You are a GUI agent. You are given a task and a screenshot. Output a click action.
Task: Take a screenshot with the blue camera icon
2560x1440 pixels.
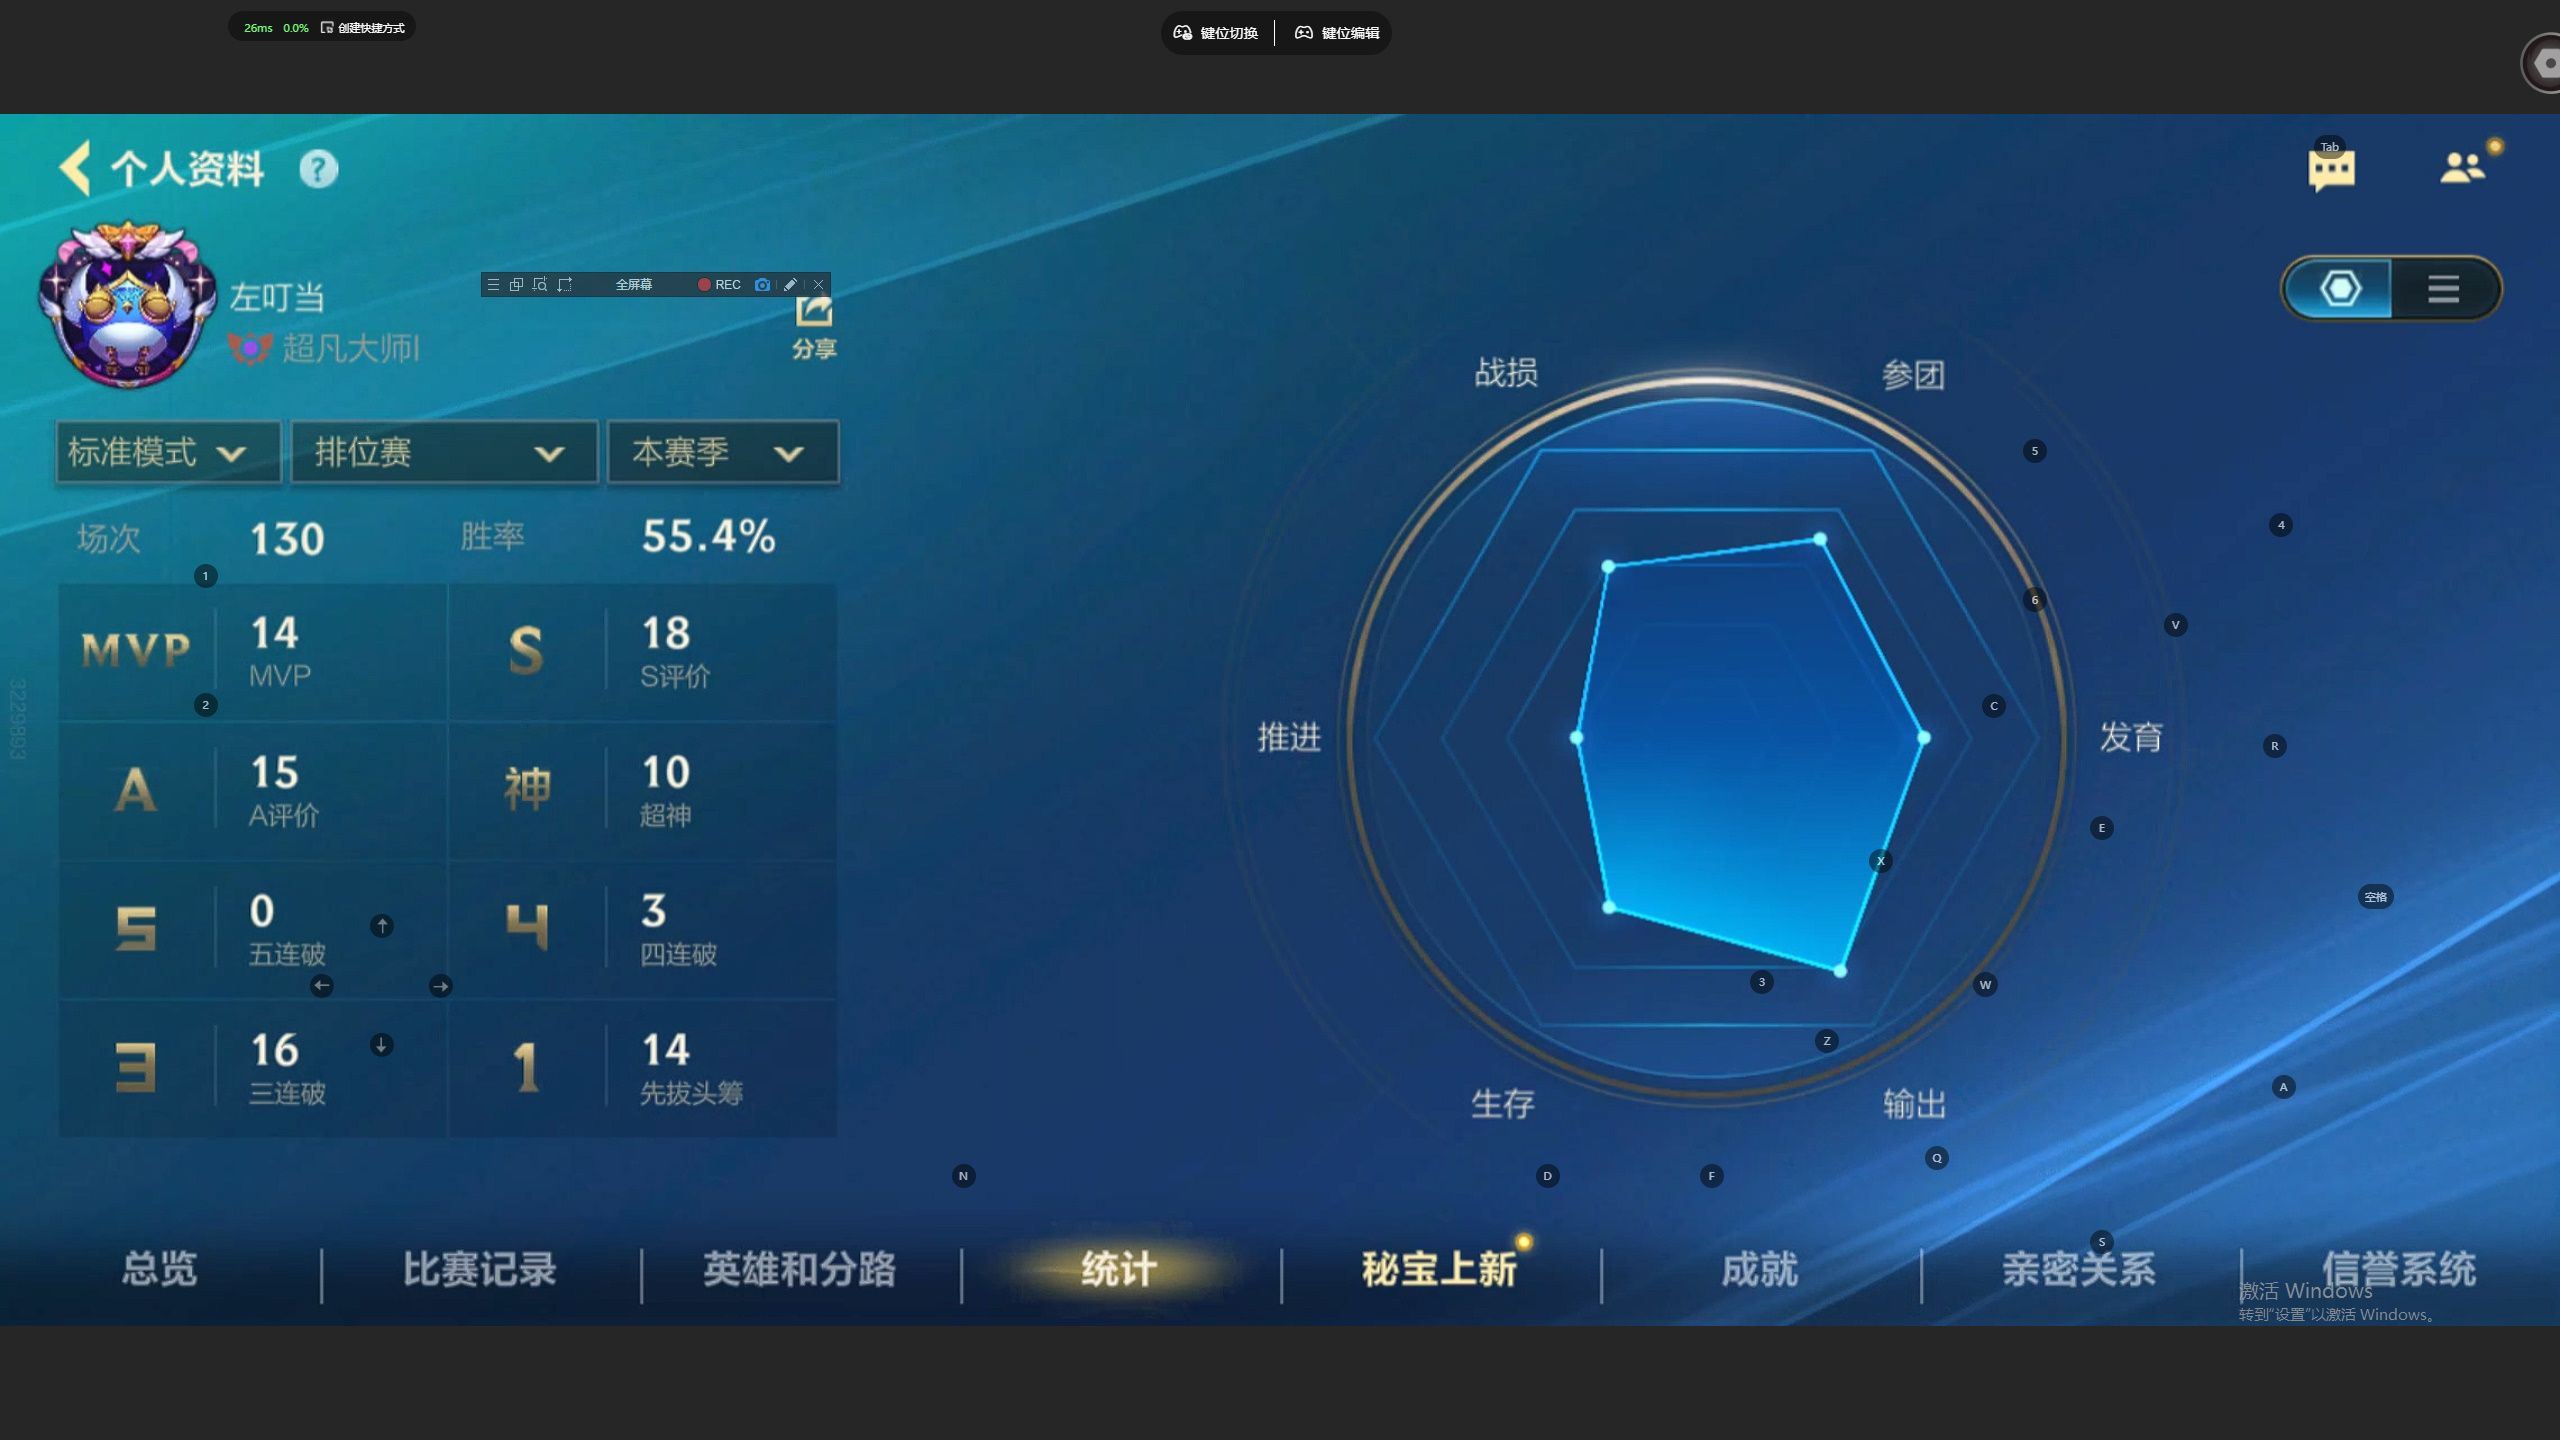762,285
